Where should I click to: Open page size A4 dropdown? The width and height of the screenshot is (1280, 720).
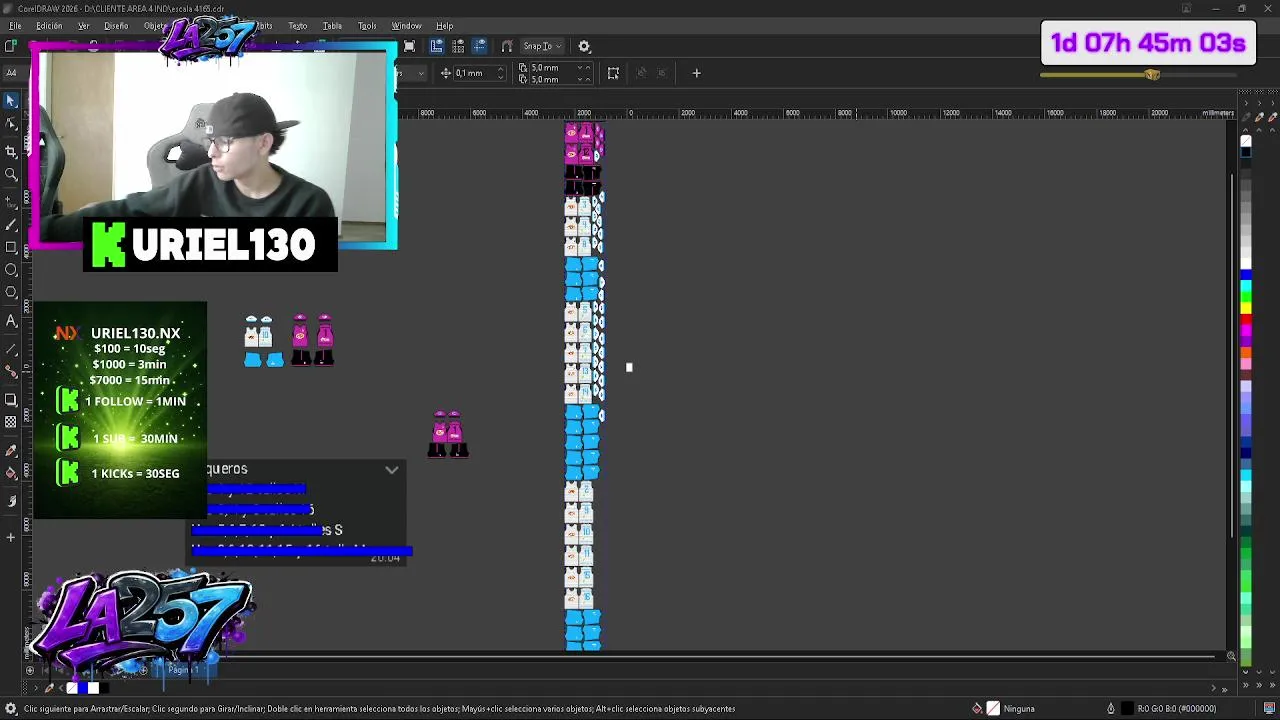click(11, 73)
